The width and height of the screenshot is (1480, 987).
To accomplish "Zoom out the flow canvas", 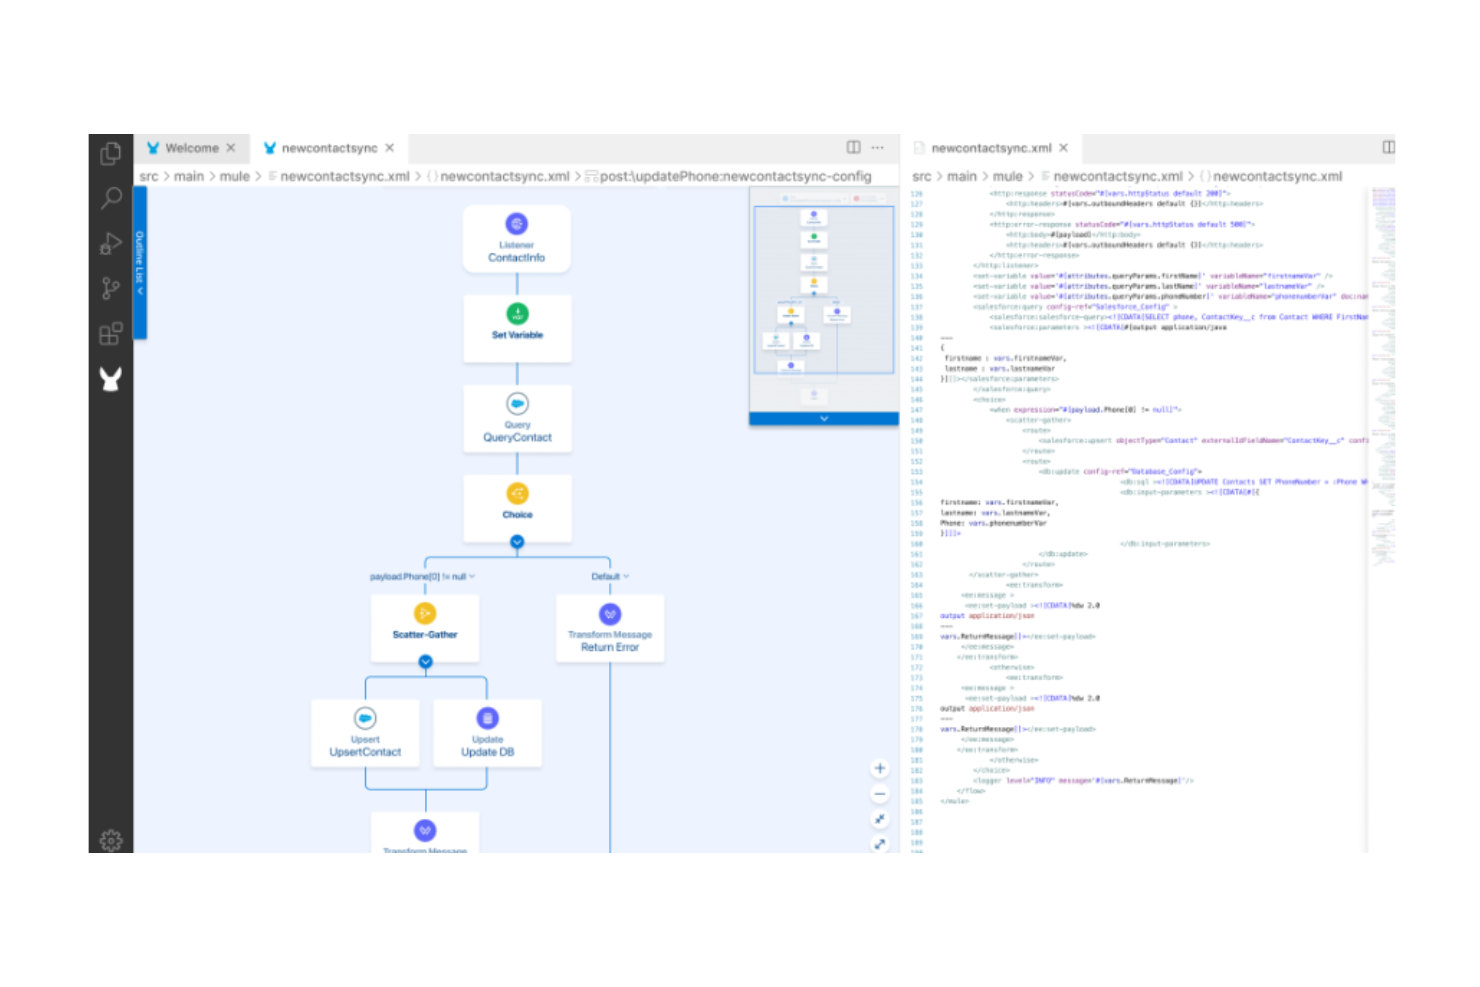I will click(880, 794).
